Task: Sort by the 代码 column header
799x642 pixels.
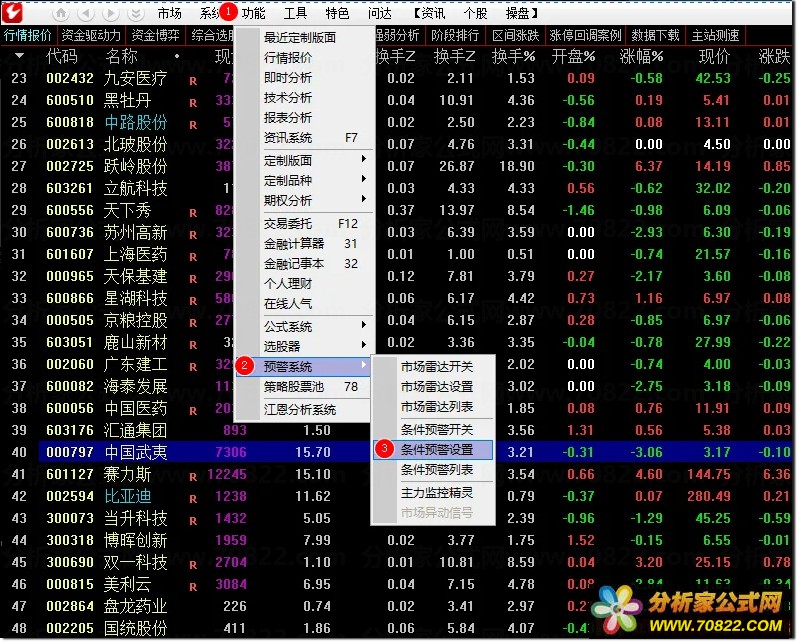Action: pos(62,56)
